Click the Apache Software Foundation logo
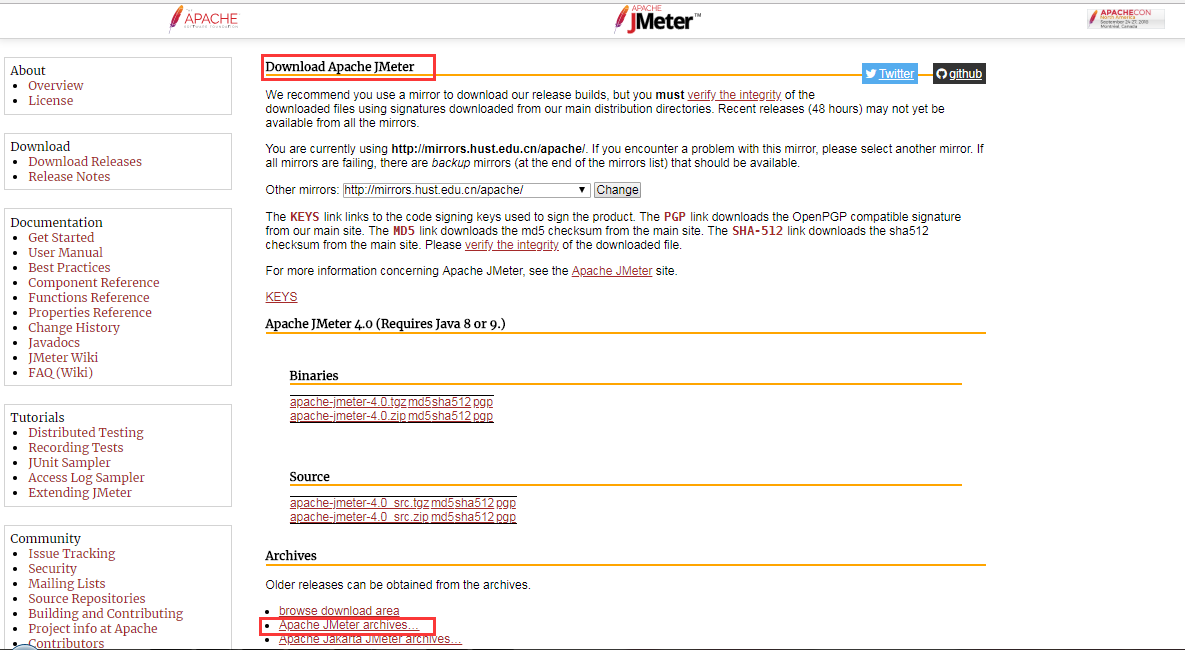The image size is (1185, 650). (204, 20)
